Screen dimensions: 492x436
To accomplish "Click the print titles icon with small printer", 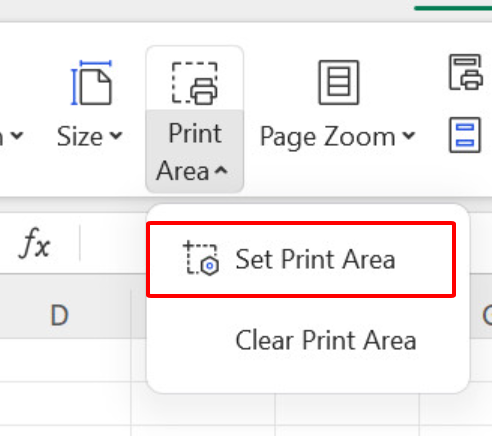I will tap(466, 72).
